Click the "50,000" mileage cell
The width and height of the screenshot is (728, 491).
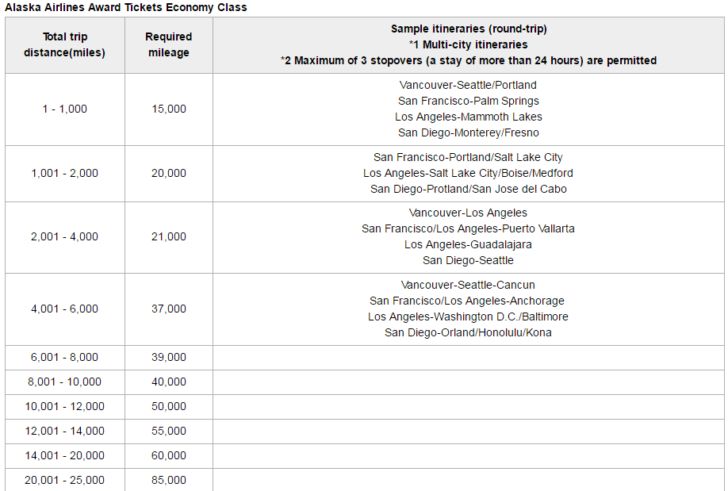click(169, 407)
